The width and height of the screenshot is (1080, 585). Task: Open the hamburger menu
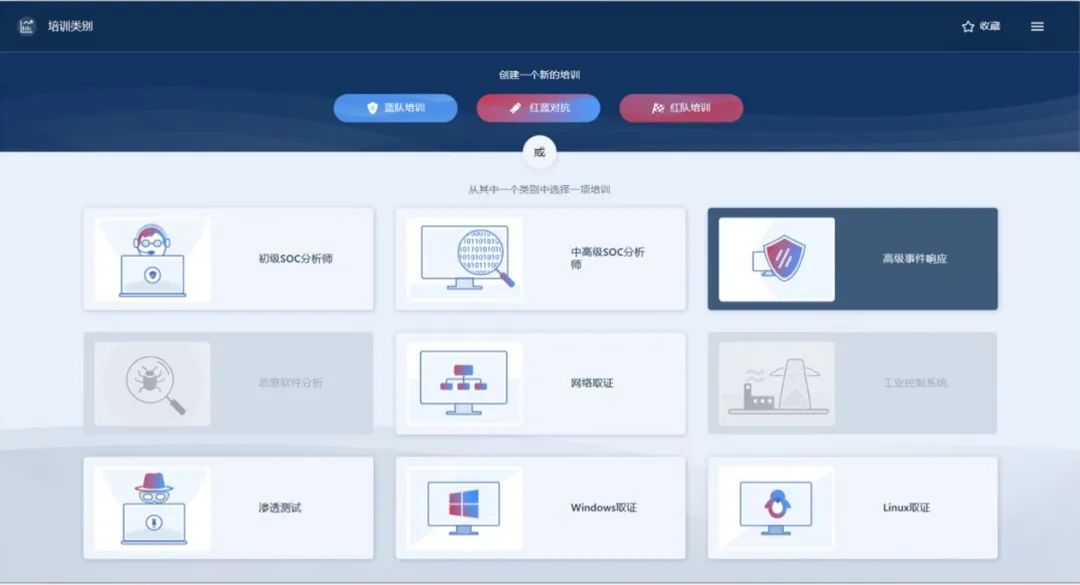pyautogui.click(x=1037, y=27)
